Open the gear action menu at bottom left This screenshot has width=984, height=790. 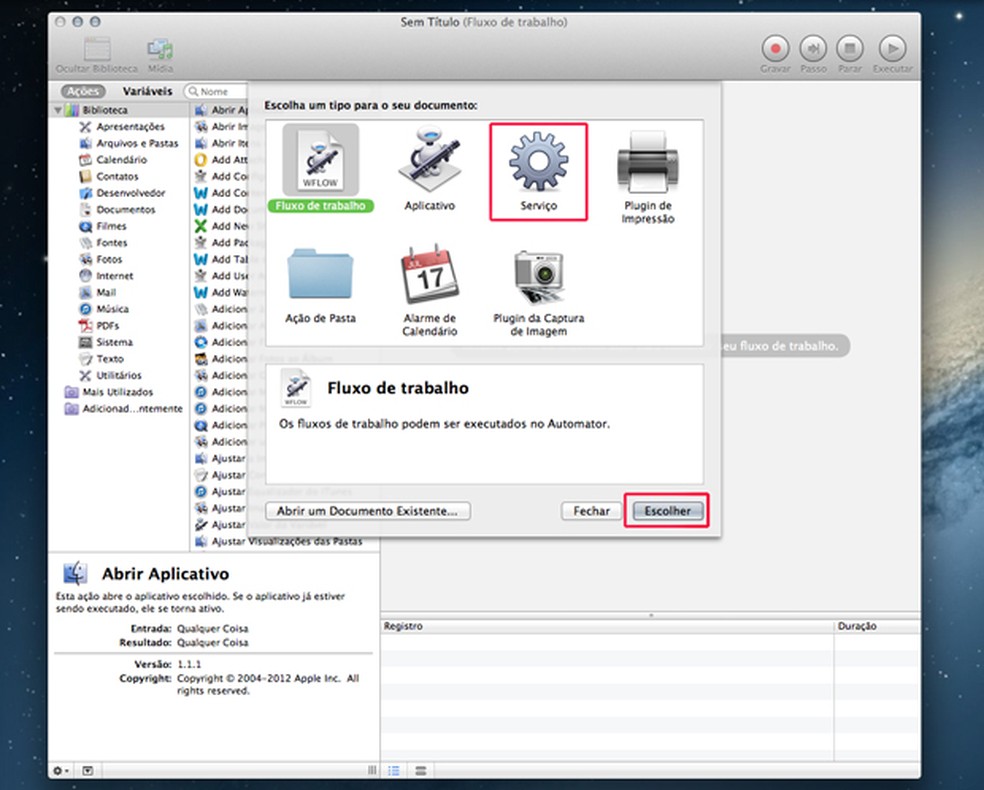pos(58,771)
